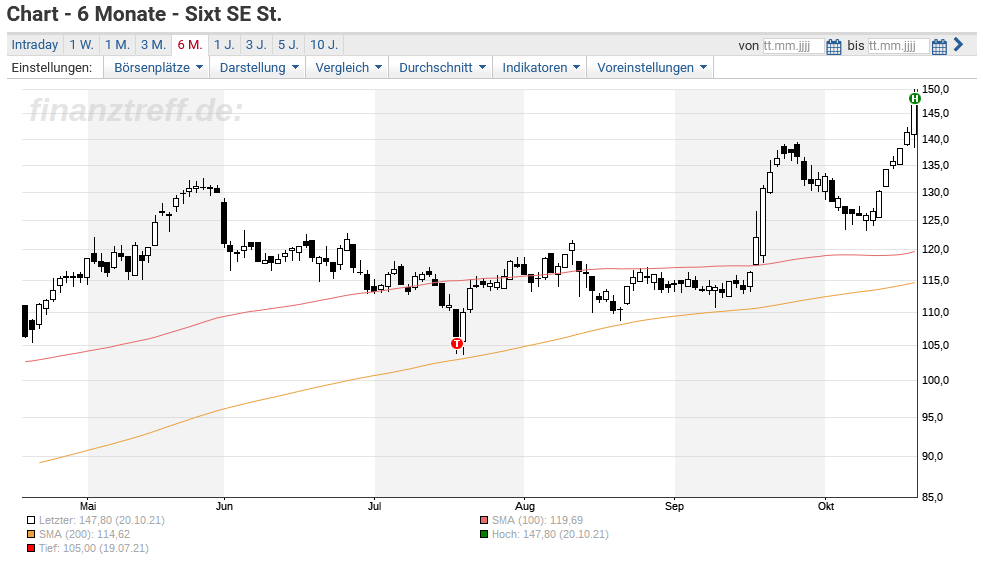Click the 'Mai' x-axis month label

point(88,506)
